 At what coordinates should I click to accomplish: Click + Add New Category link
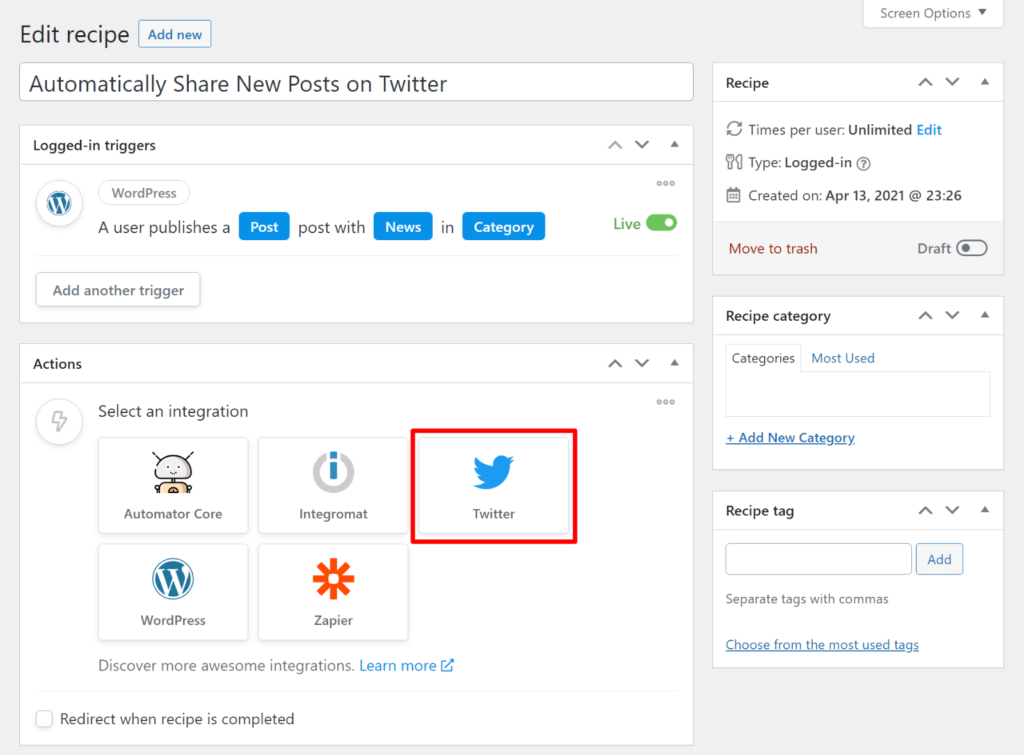point(790,438)
